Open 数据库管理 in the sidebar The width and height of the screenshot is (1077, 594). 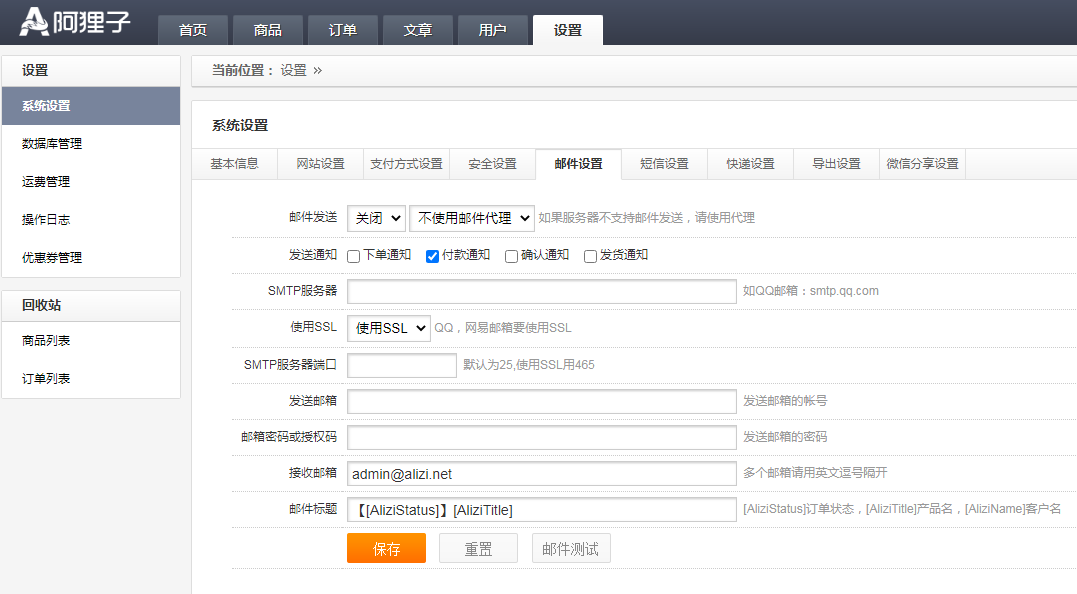click(52, 144)
